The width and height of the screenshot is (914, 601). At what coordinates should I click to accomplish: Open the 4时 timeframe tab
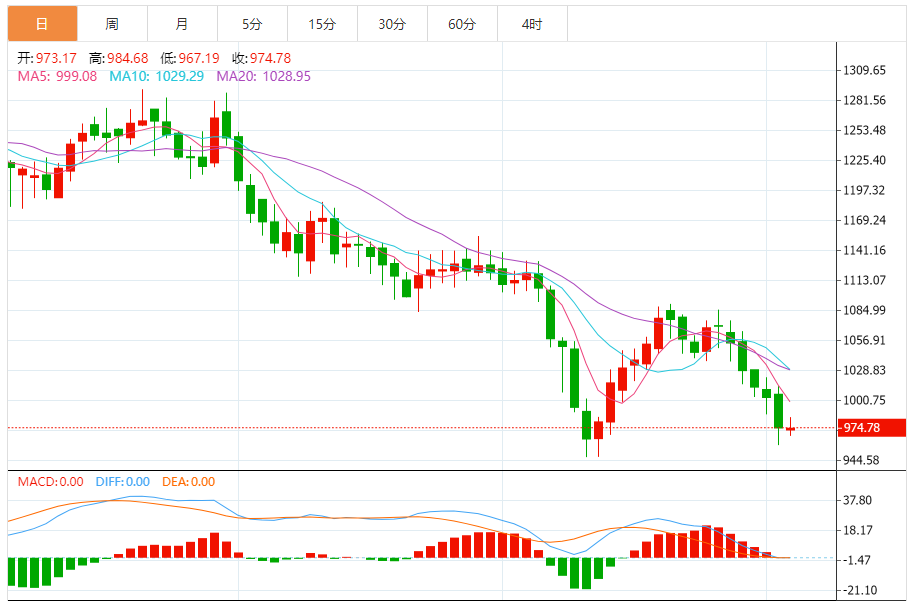(x=532, y=24)
